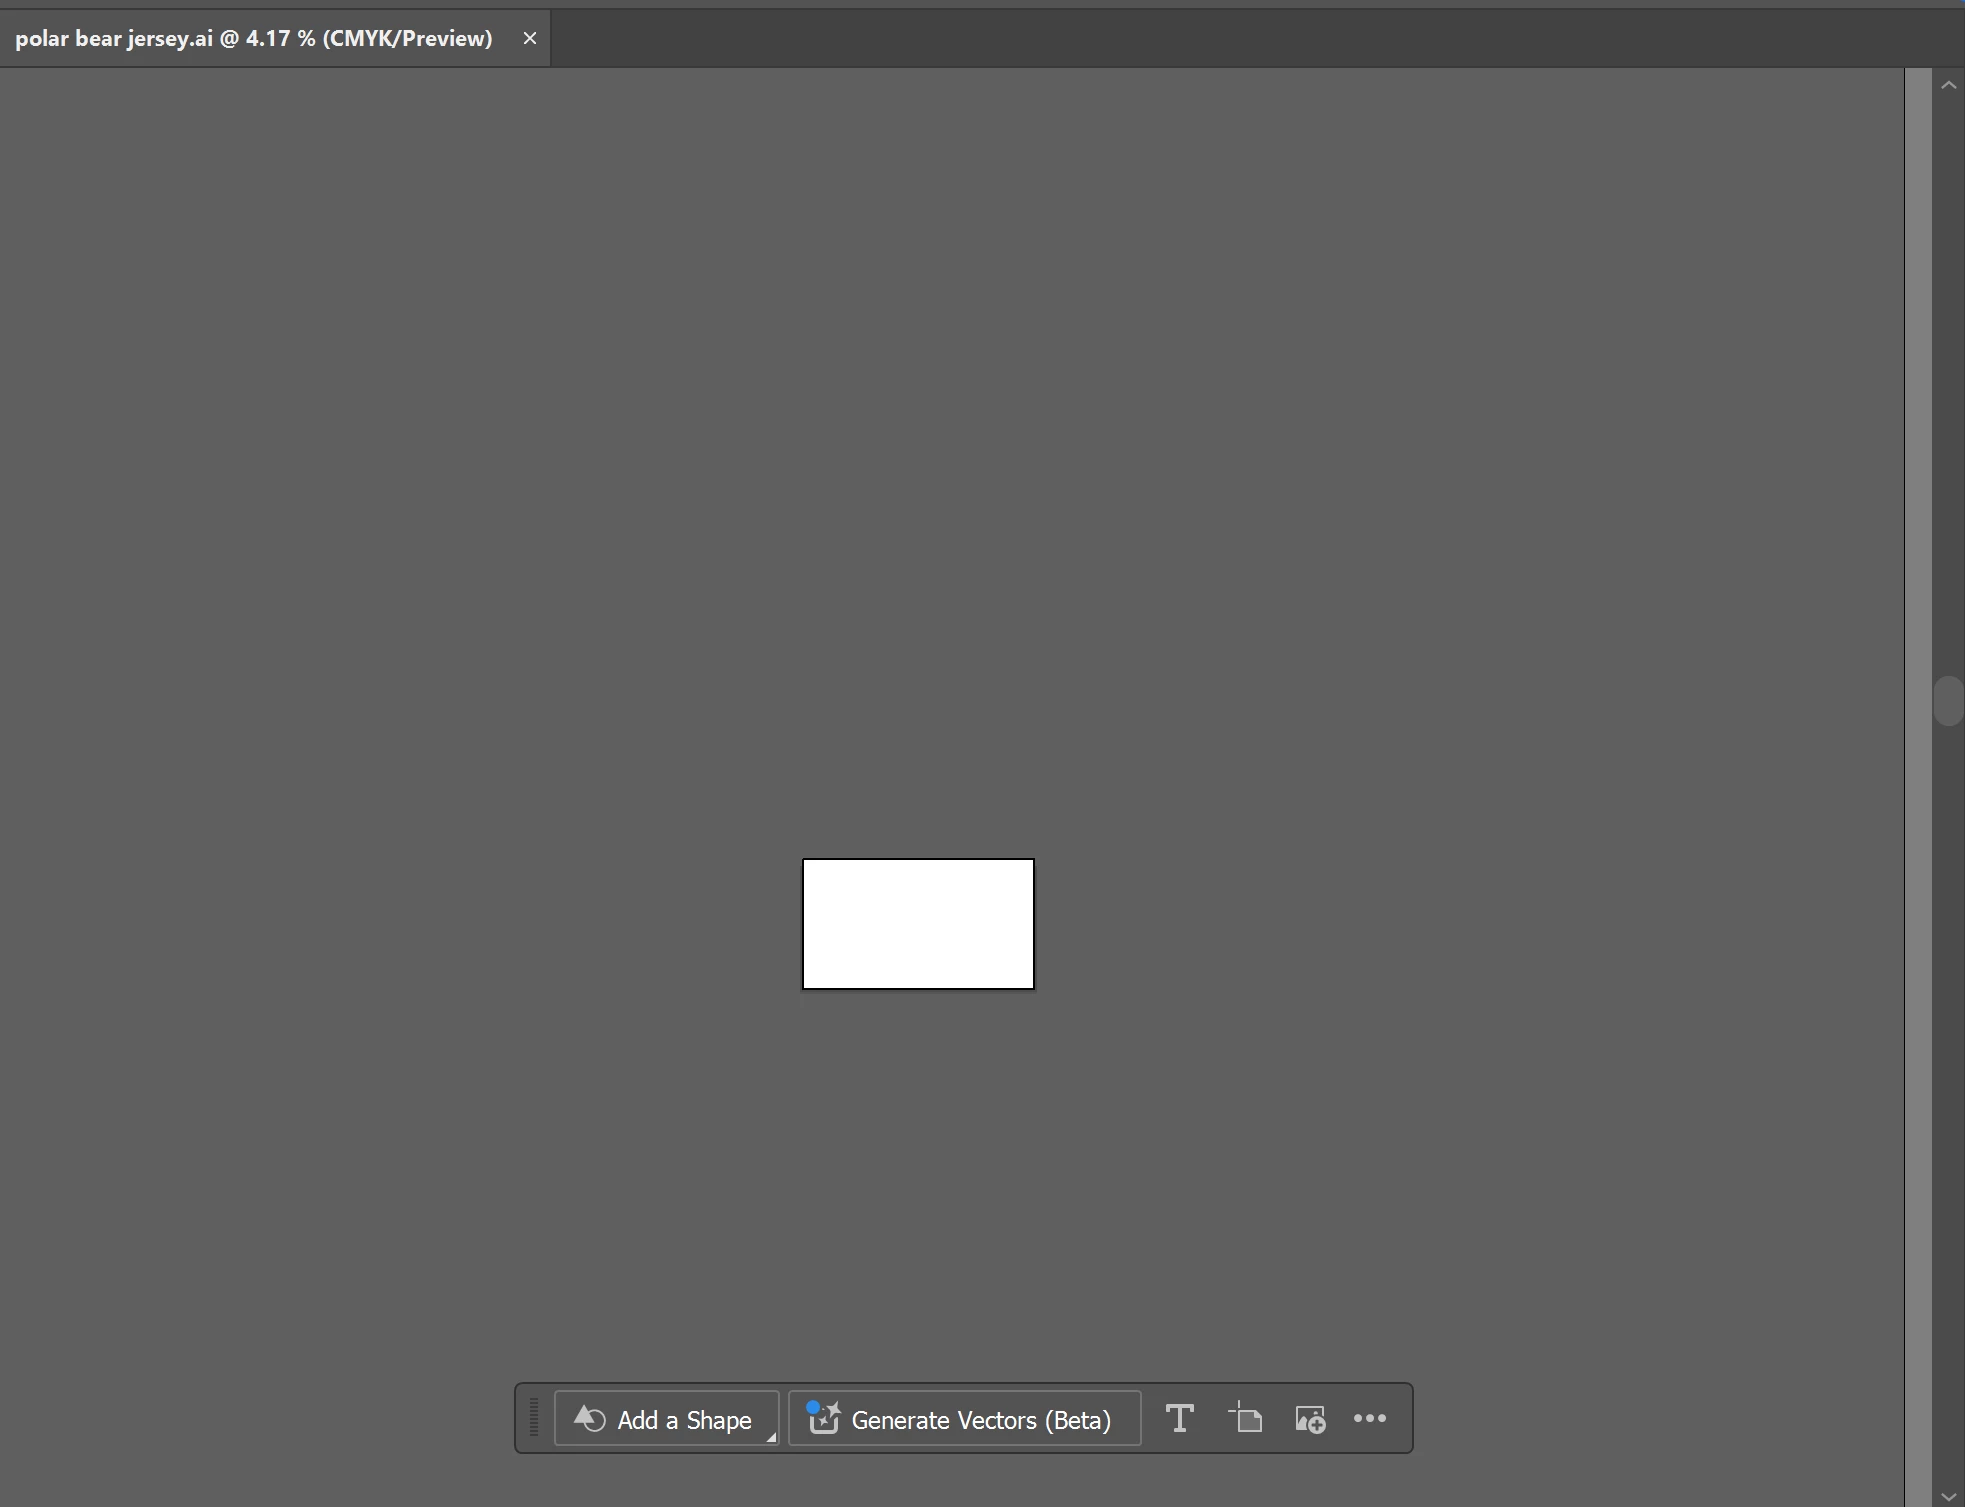
Task: Click the scroll up arrow
Action: click(1948, 86)
